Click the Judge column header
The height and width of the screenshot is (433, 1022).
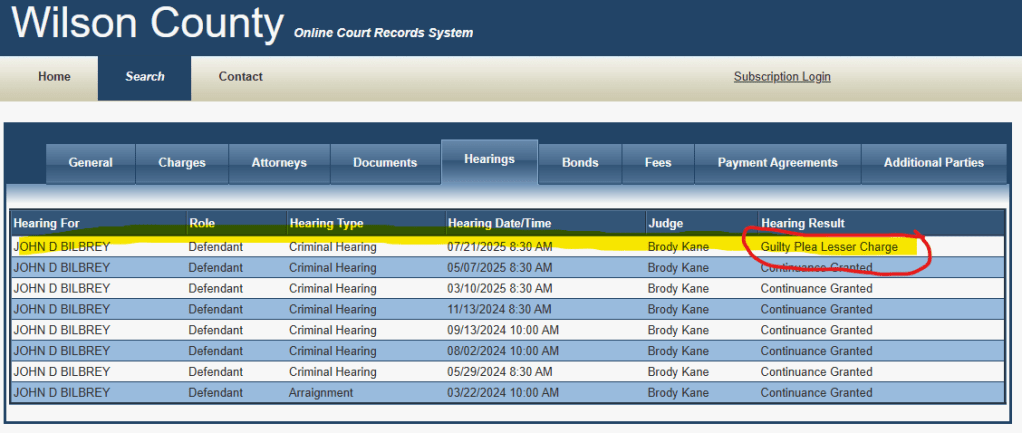click(666, 223)
